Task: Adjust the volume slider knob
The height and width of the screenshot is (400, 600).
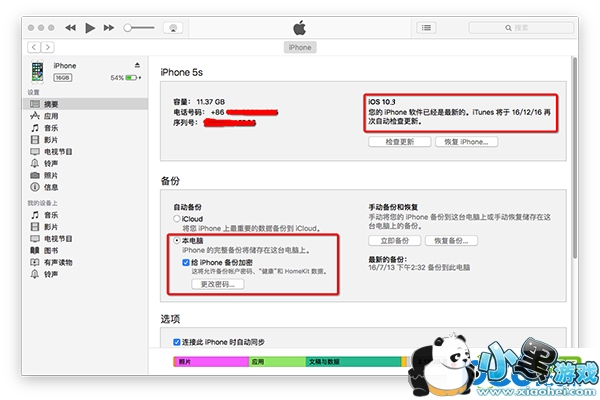Action: (x=128, y=28)
